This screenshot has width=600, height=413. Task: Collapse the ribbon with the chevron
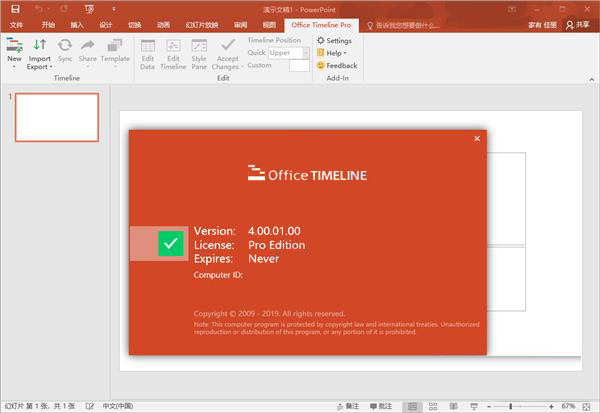point(592,79)
